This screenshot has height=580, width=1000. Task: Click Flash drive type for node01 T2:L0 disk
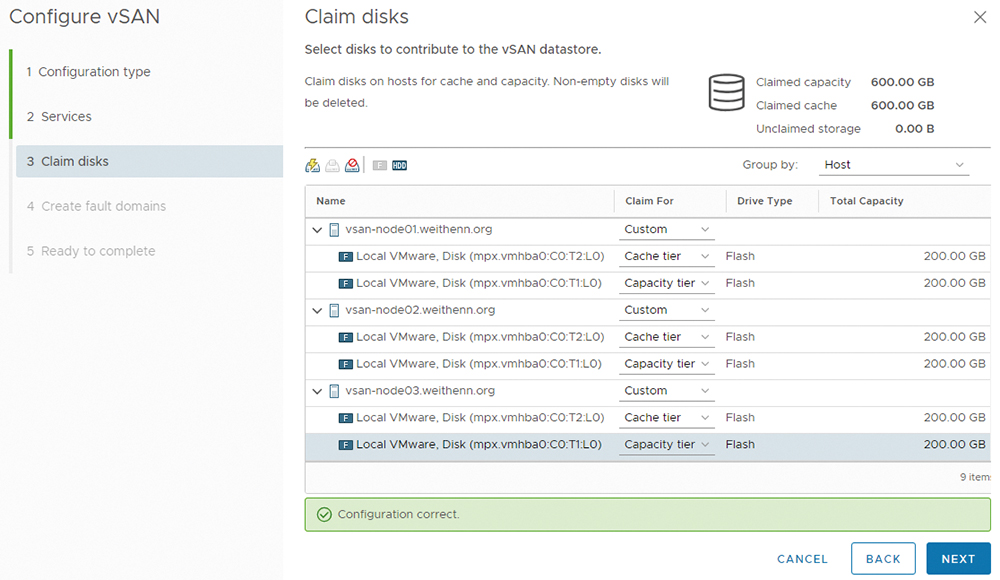740,257
